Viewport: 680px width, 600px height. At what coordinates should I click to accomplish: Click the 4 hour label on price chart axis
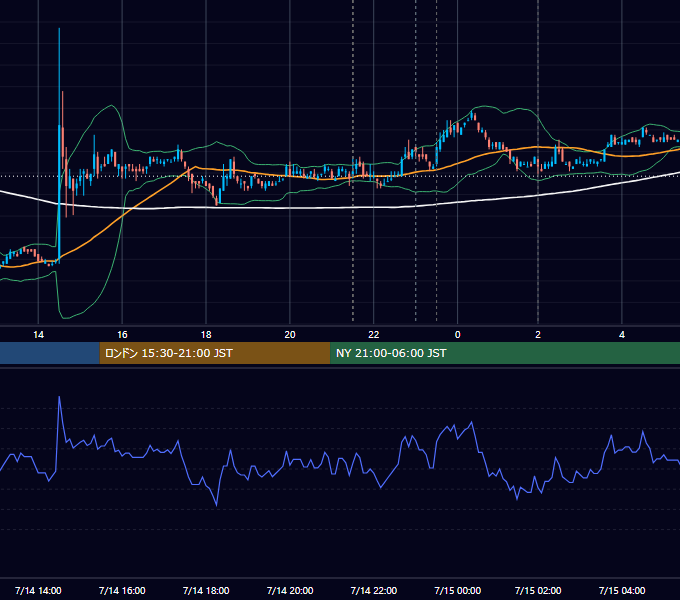pos(622,335)
